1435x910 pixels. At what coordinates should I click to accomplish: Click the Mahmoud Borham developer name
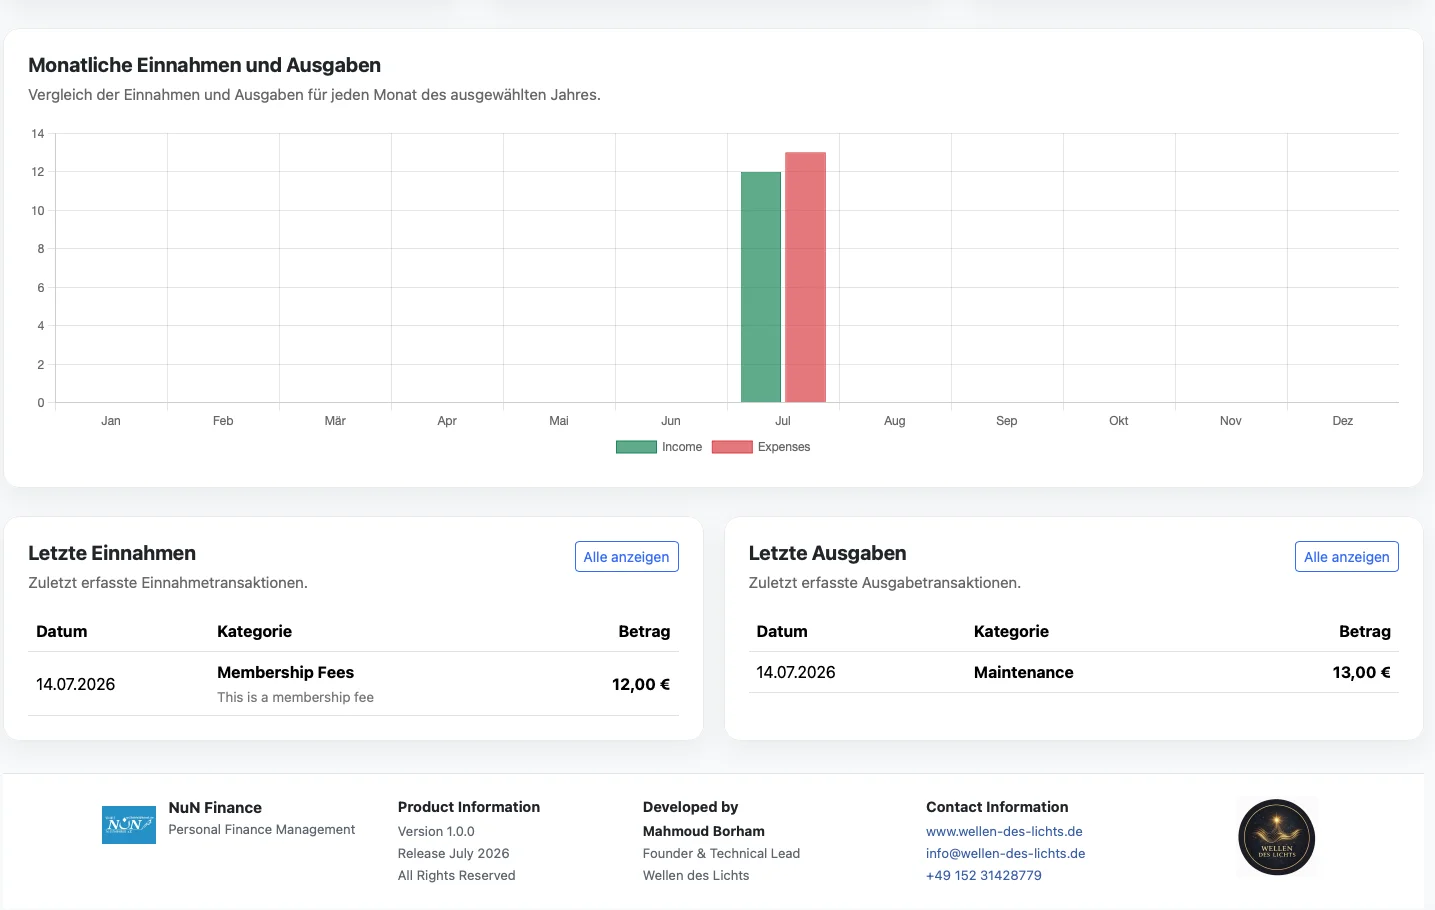click(704, 831)
